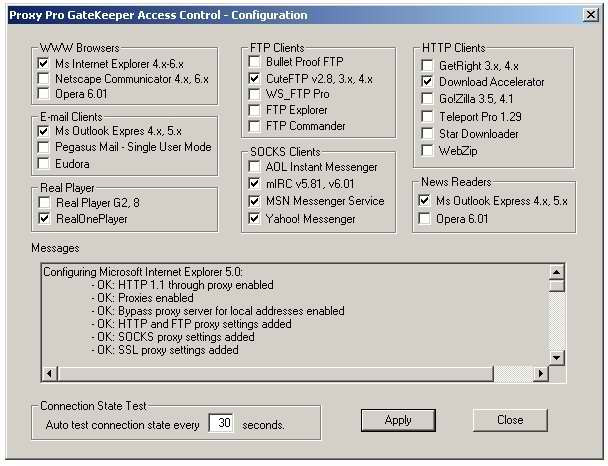Click 'OK: SSL proxy settings added' line
Image resolution: width=608 pixels, height=466 pixels.
coord(165,350)
